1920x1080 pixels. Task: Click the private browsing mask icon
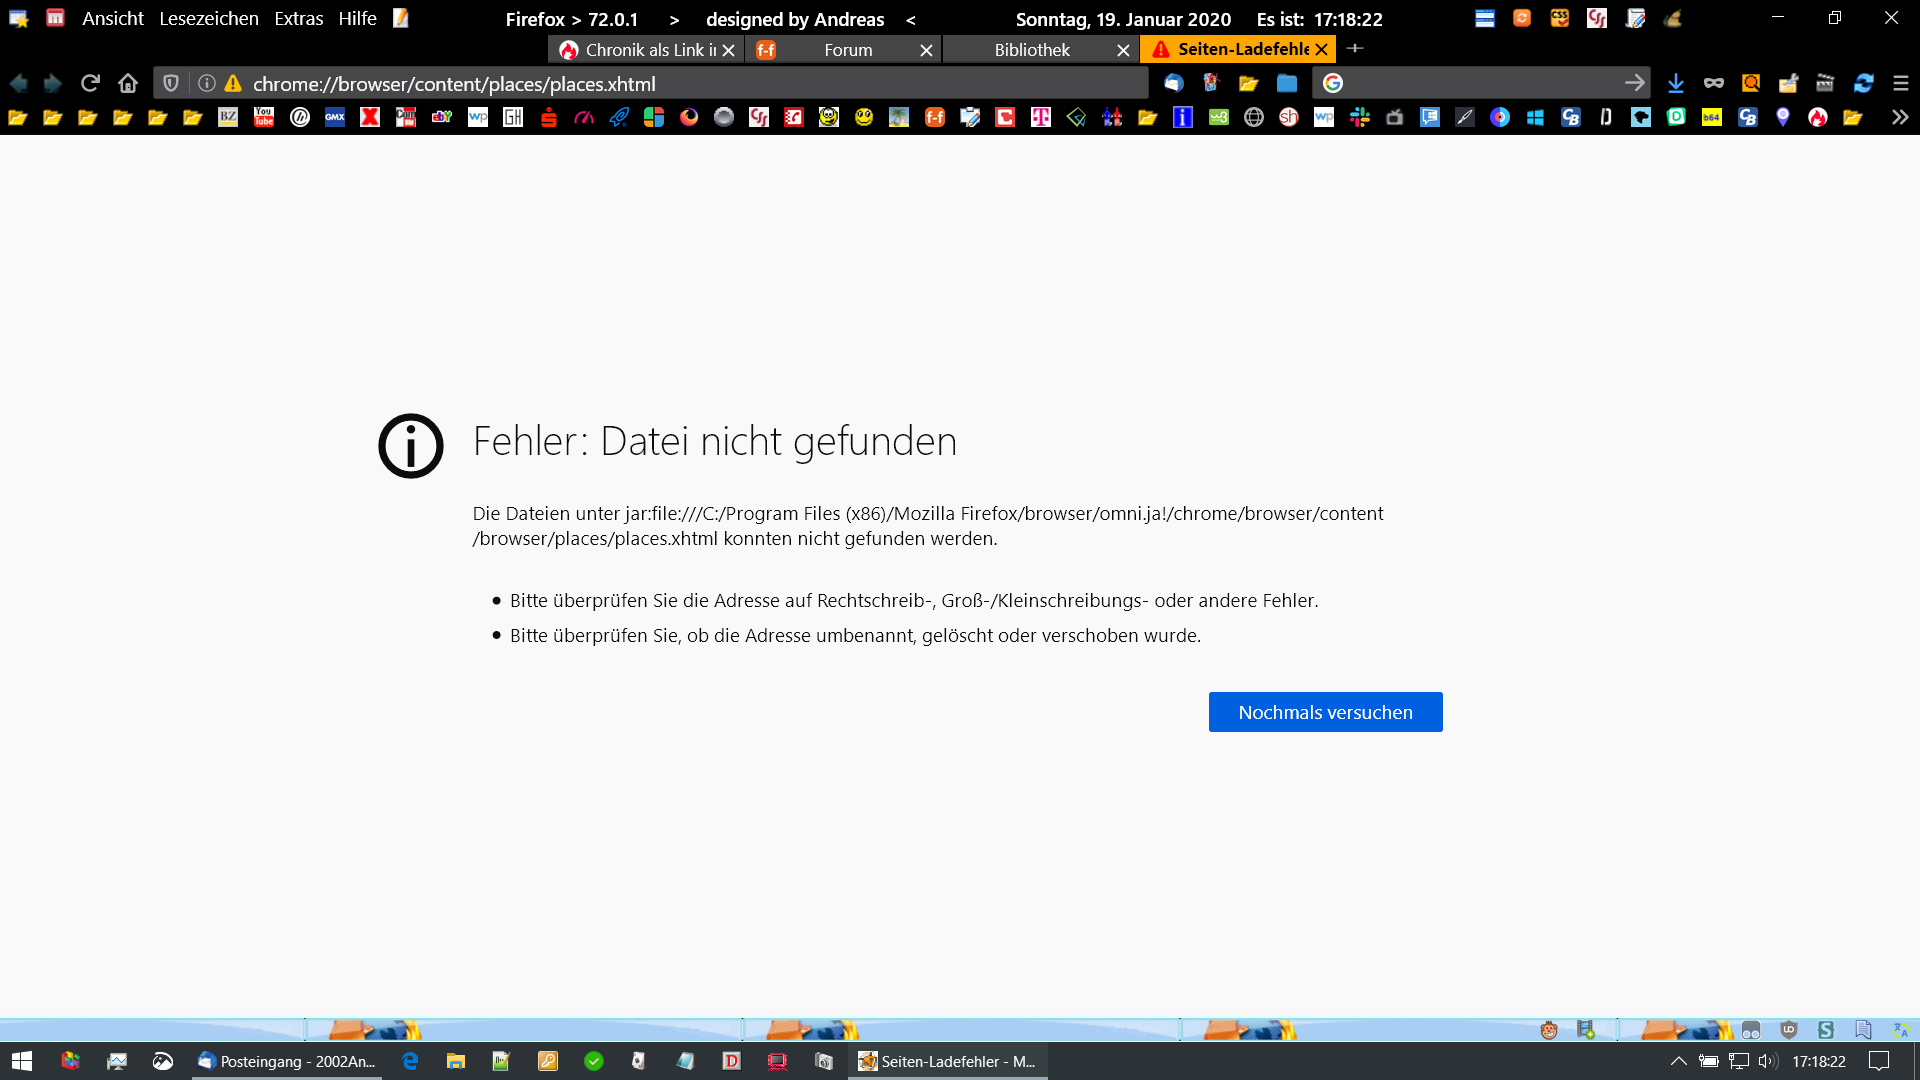pos(1714,83)
